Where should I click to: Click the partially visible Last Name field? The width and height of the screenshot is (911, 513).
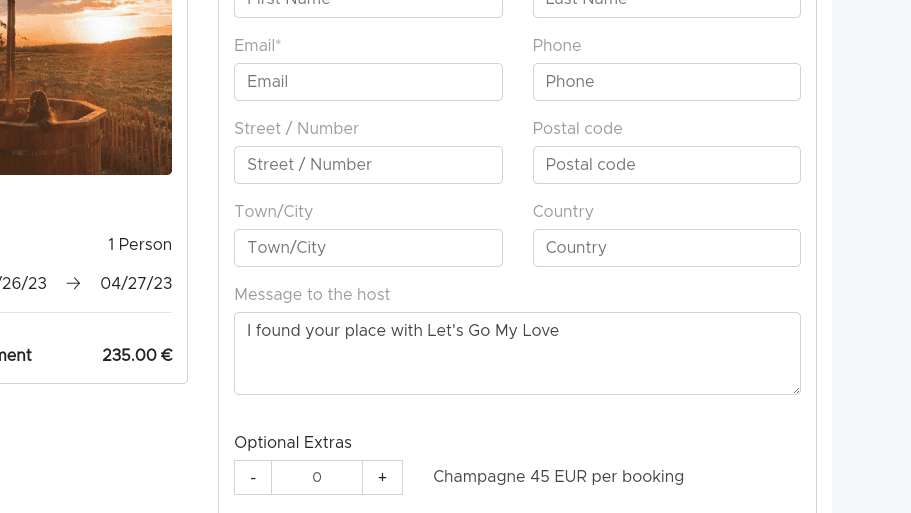pyautogui.click(x=667, y=8)
